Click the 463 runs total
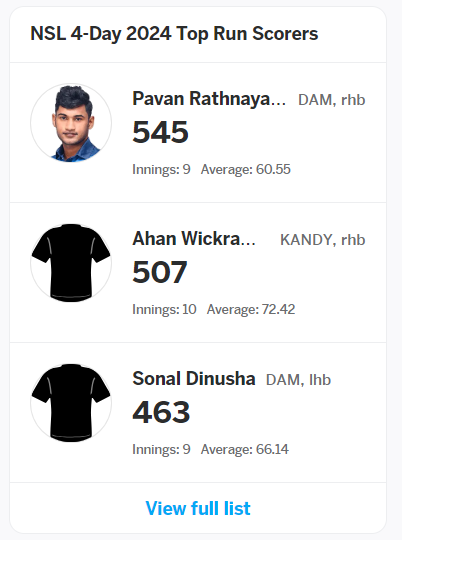This screenshot has height=582, width=452. (x=161, y=412)
